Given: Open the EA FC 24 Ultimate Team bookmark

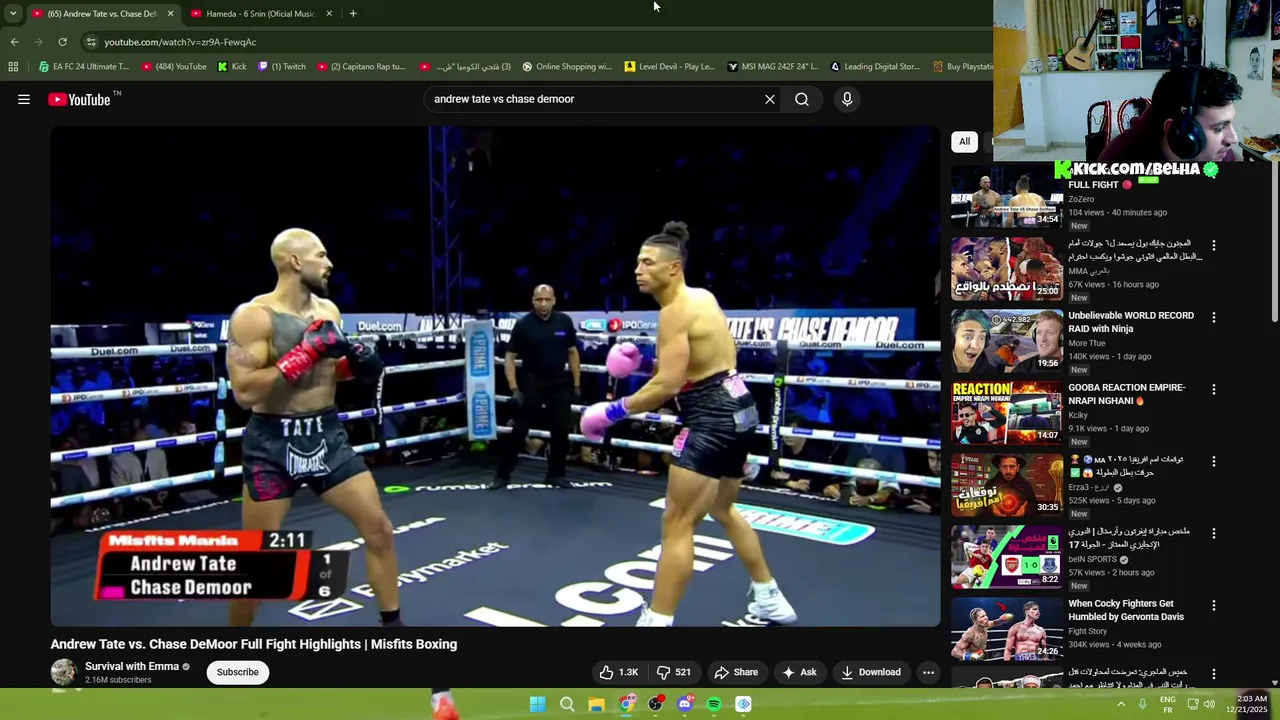Looking at the screenshot, I should (x=84, y=67).
